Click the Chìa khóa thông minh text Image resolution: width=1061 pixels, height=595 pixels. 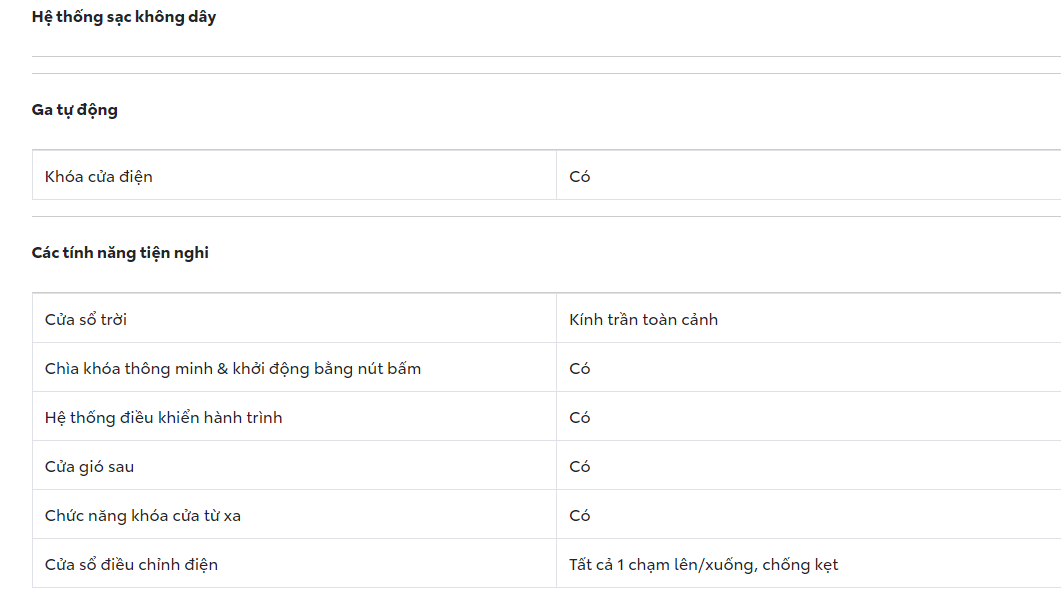128,369
